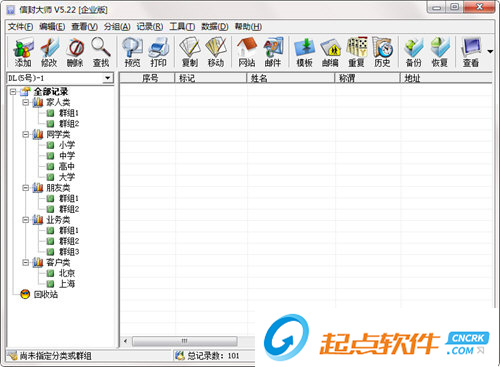This screenshot has width=500, height=367.
Task: Click the 删除 (Delete) toolbar icon
Action: pos(75,52)
